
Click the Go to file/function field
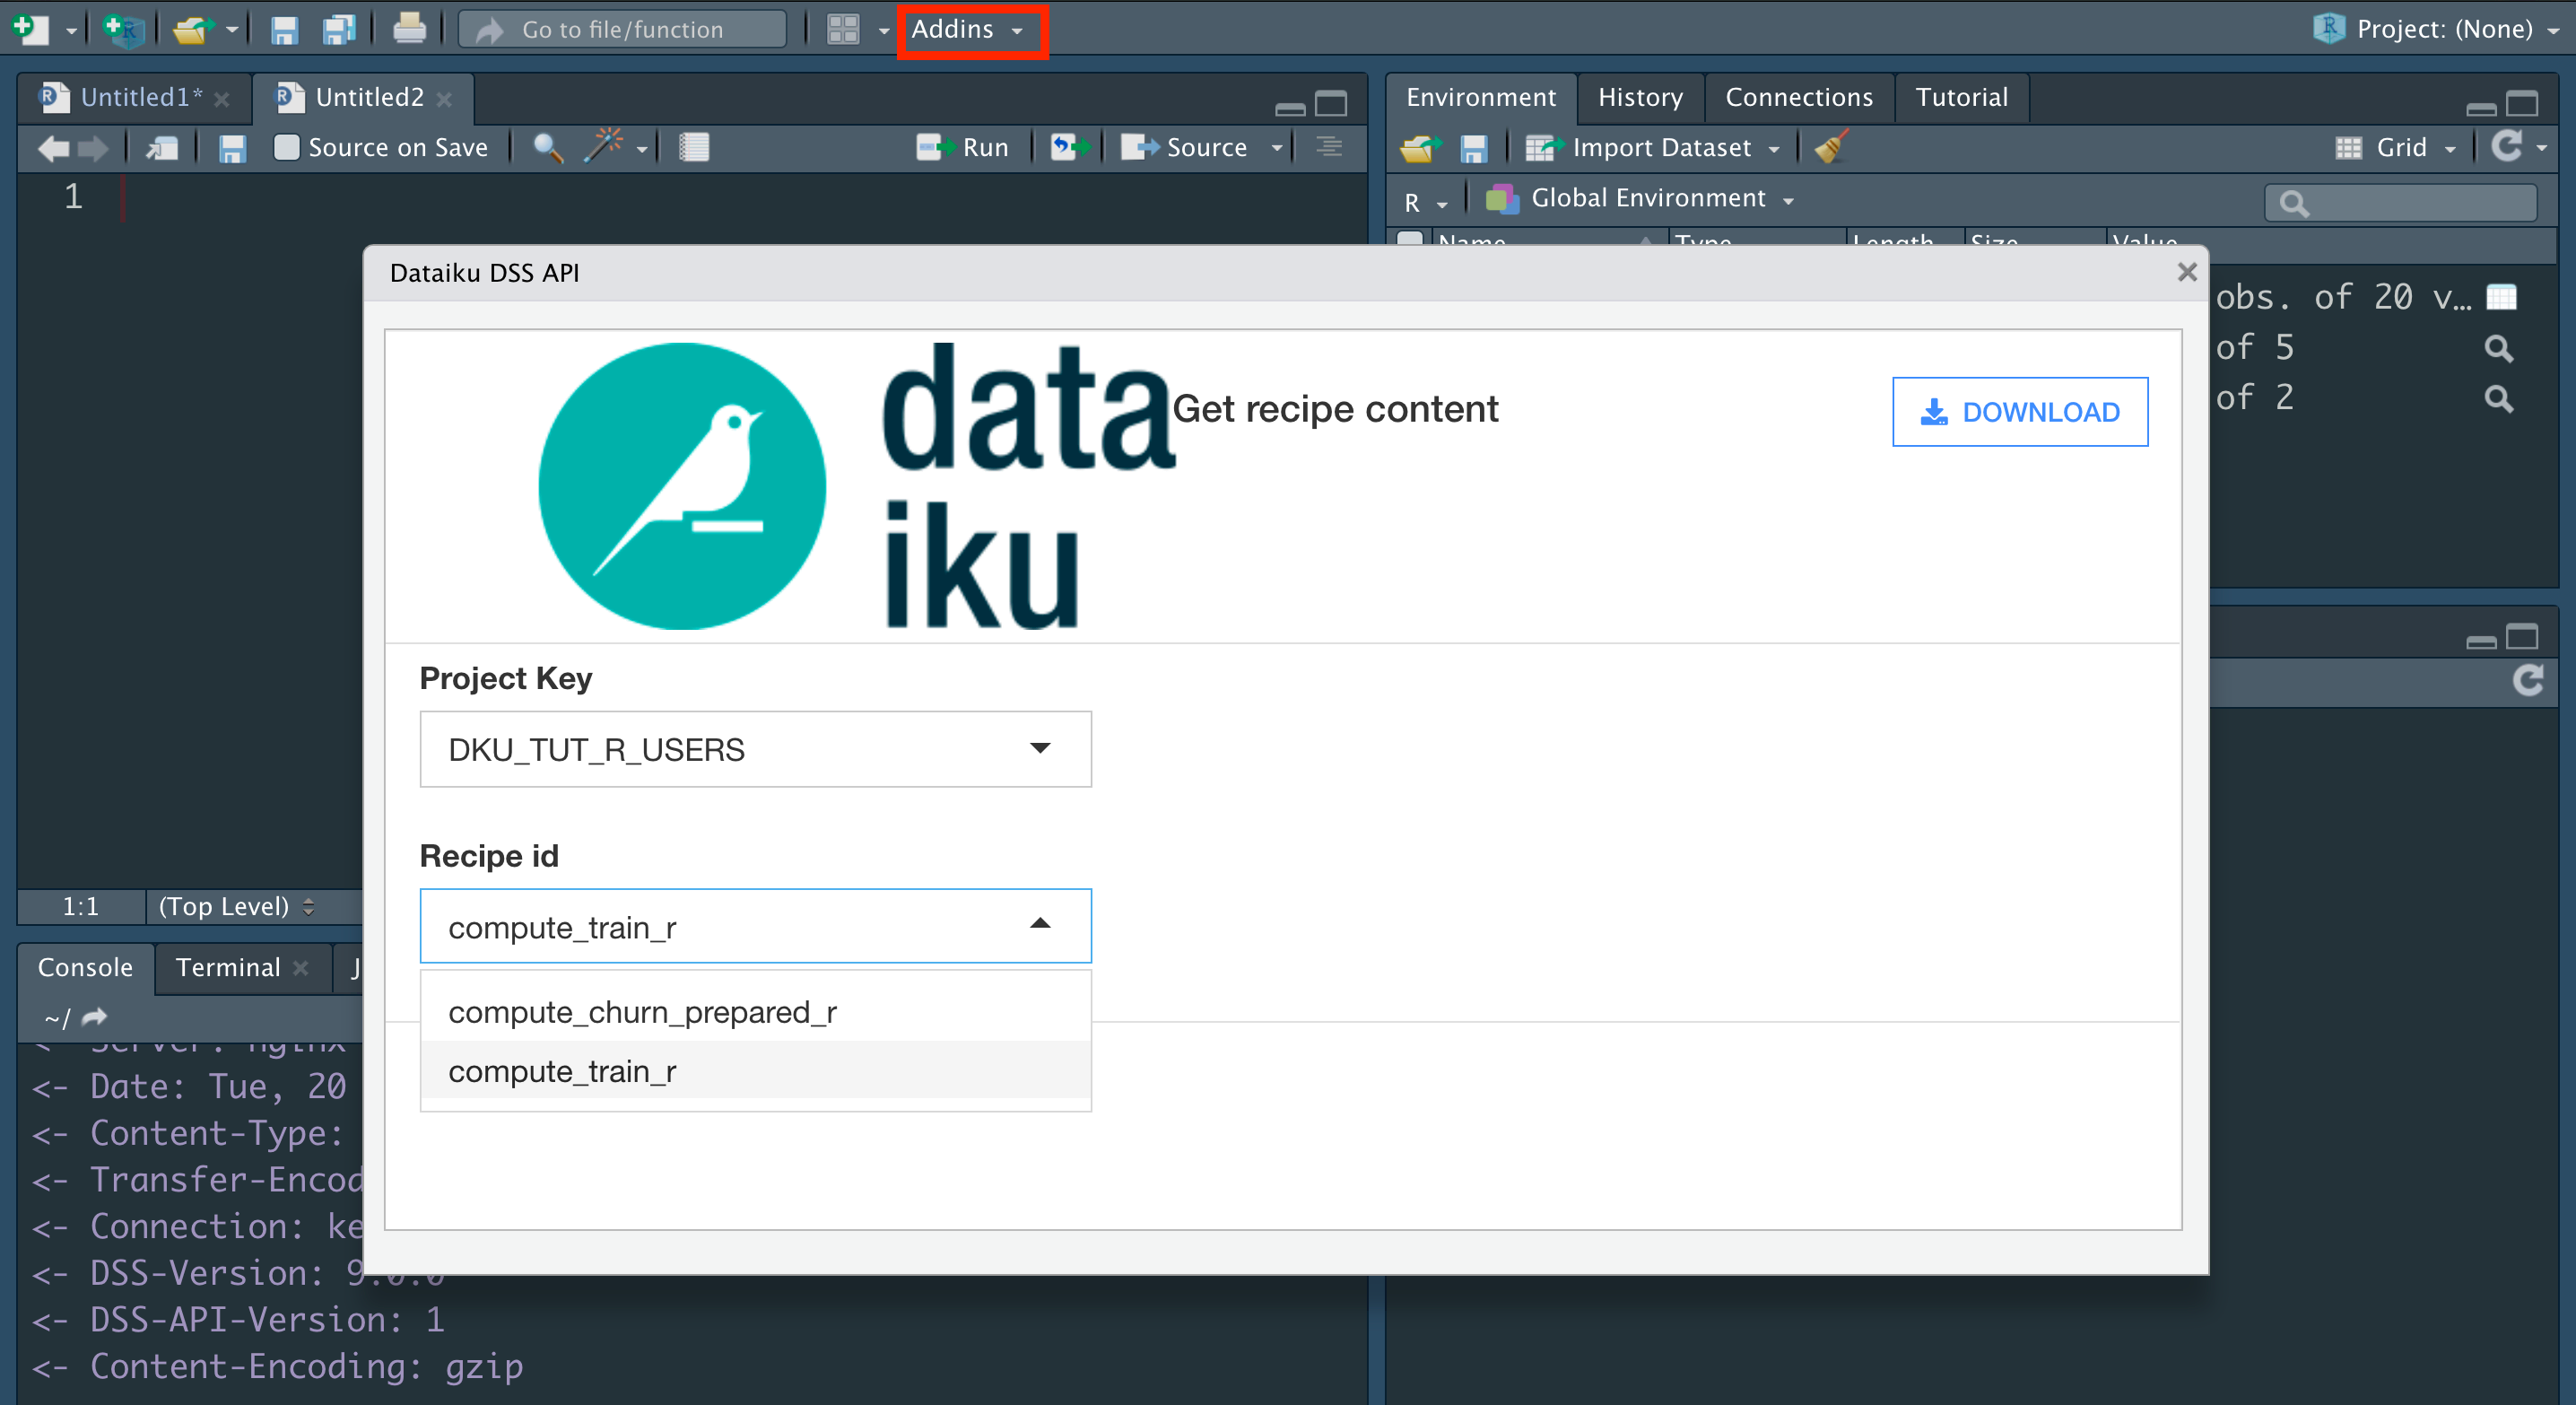pos(623,29)
